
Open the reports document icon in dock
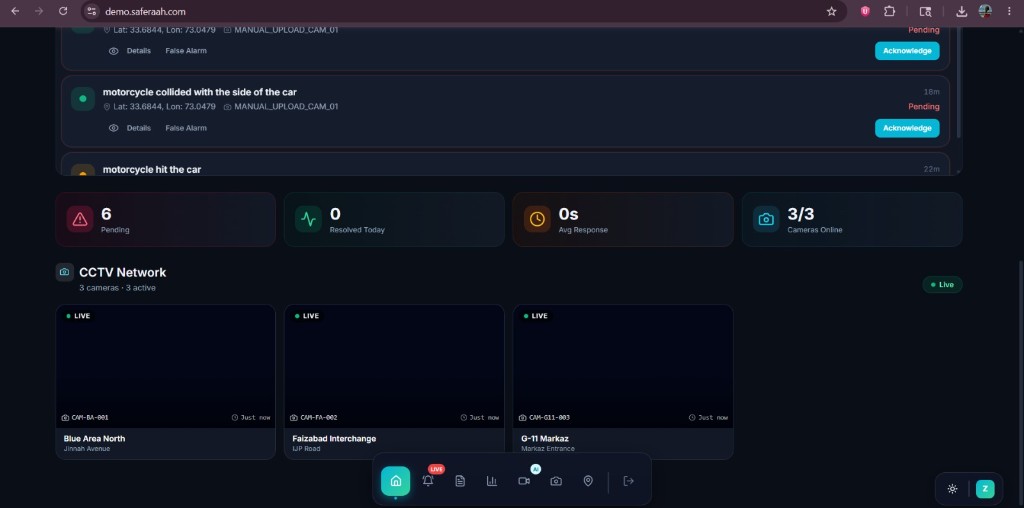(x=460, y=481)
